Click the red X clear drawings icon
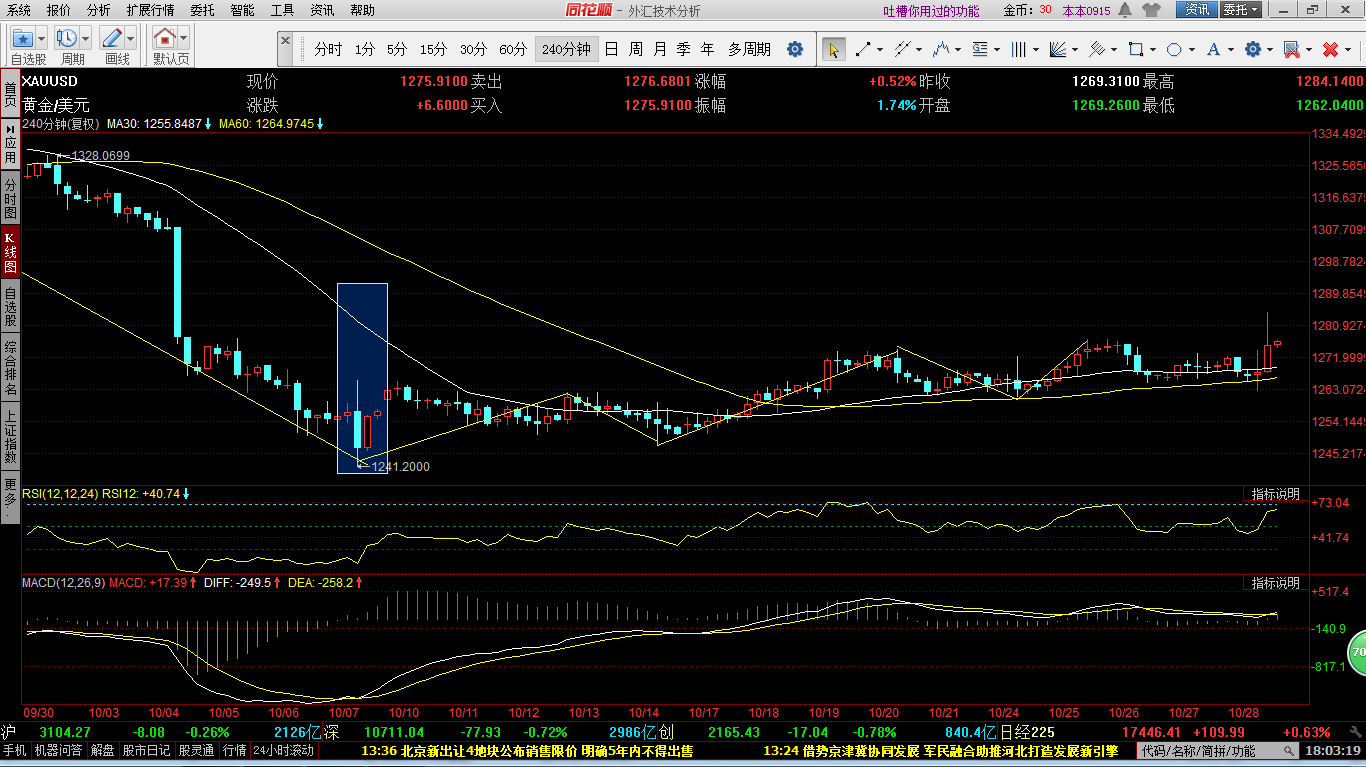Image resolution: width=1366 pixels, height=767 pixels. 1330,49
